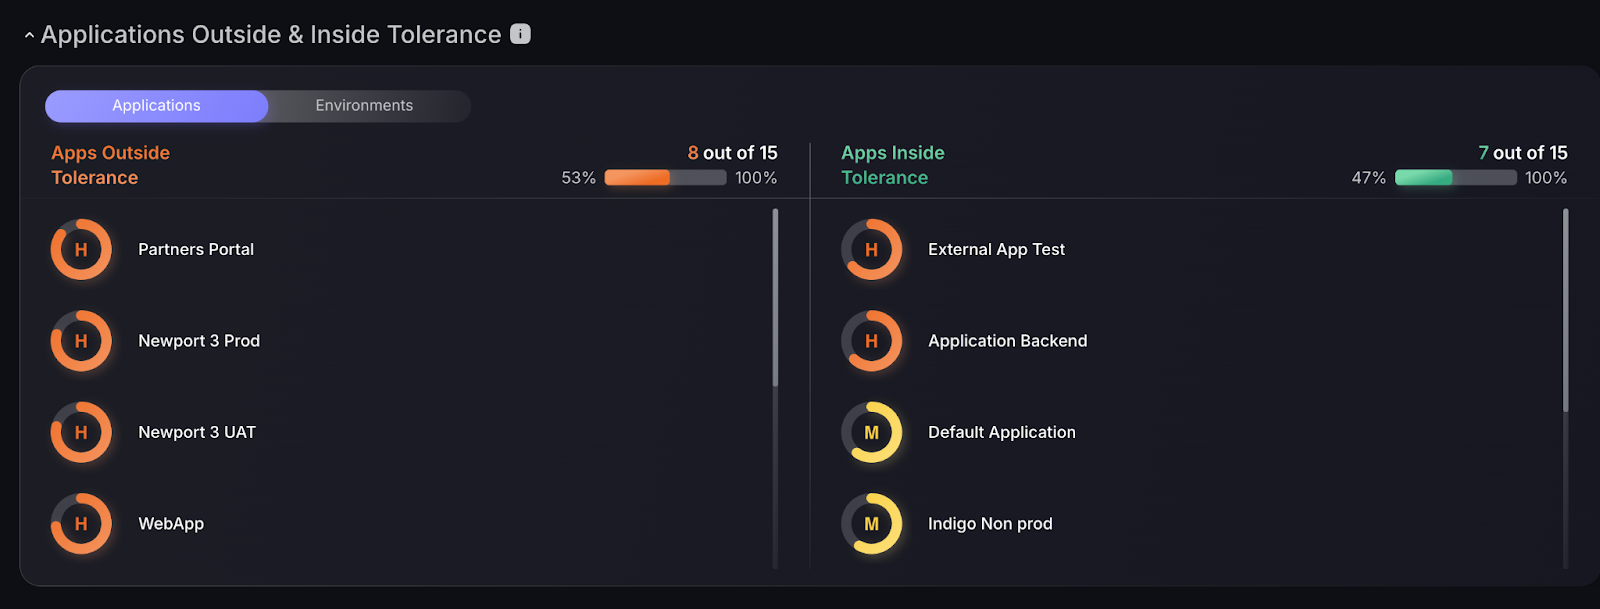
Task: Click the Partners Portal high-risk ring icon
Action: 81,250
